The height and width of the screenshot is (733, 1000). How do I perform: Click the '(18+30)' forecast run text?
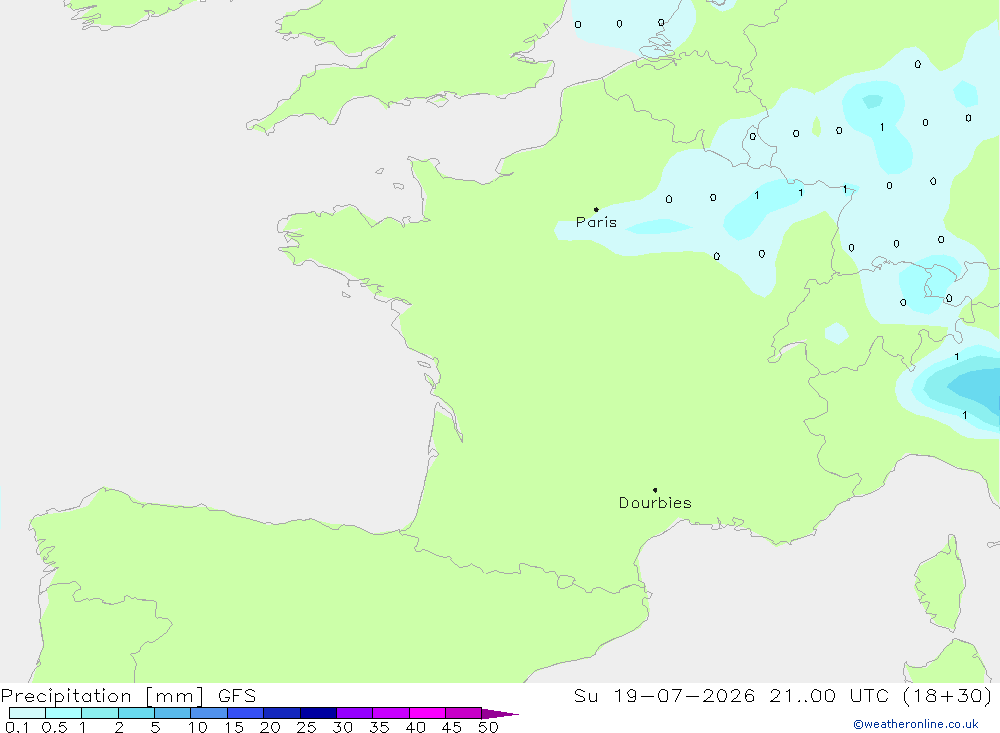[948, 695]
